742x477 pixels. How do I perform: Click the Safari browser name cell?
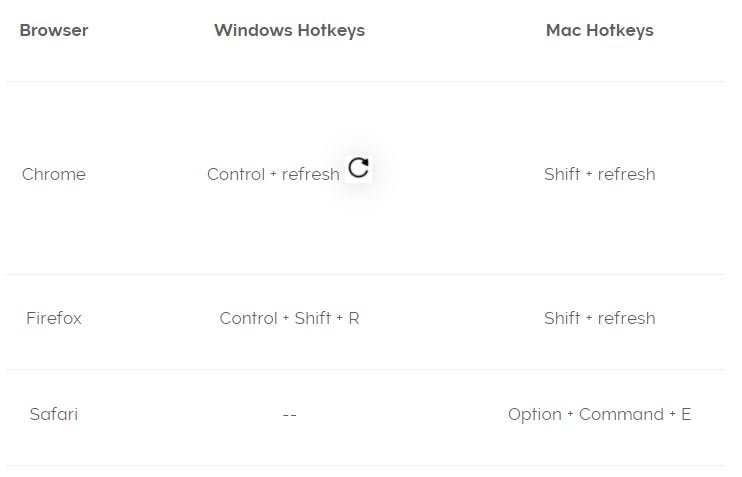pyautogui.click(x=54, y=414)
